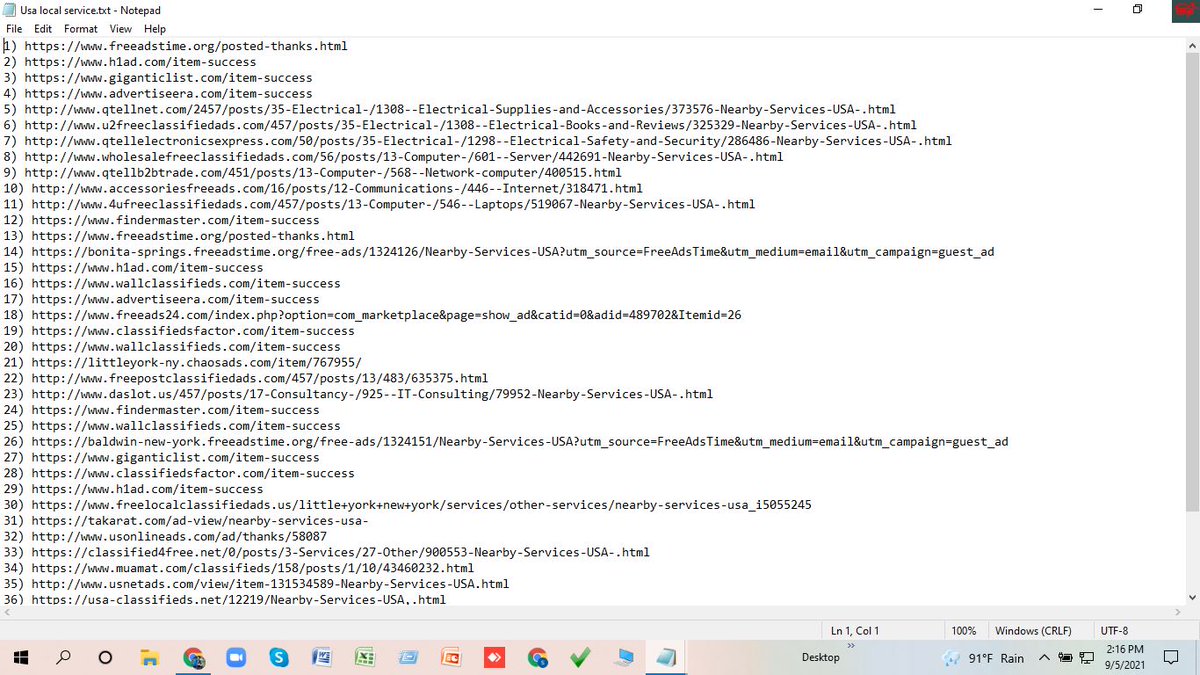This screenshot has width=1200, height=675.
Task: Open the green checkmark taskbar app
Action: click(x=581, y=658)
